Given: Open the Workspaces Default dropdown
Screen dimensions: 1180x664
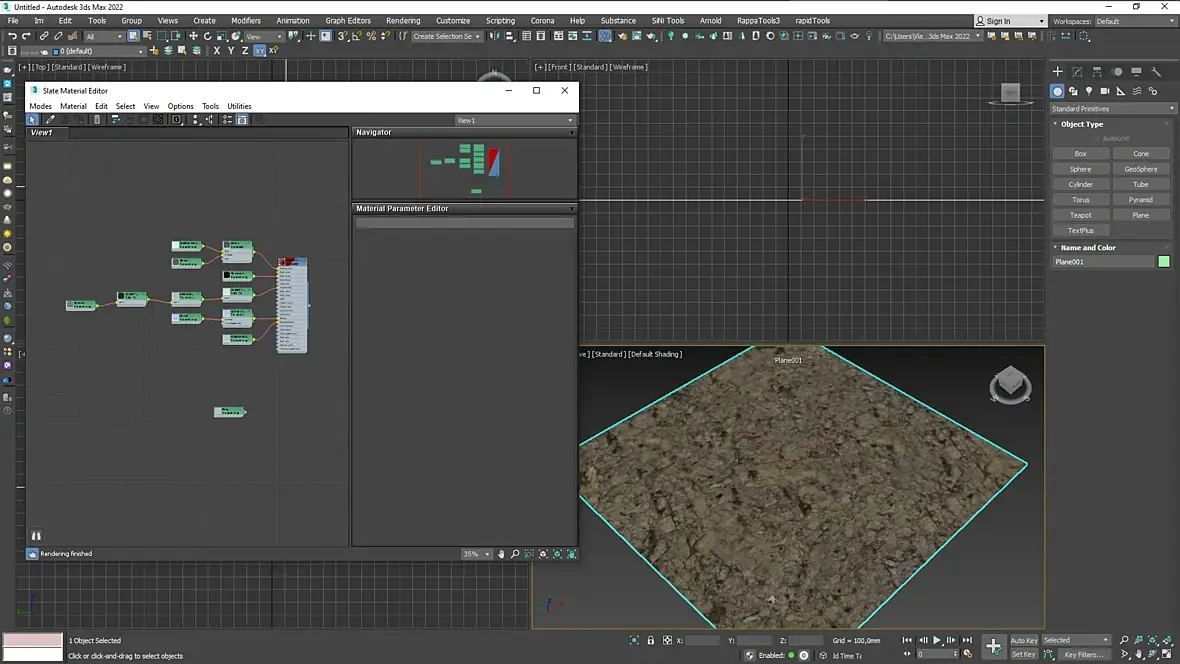Looking at the screenshot, I should pos(1134,21).
